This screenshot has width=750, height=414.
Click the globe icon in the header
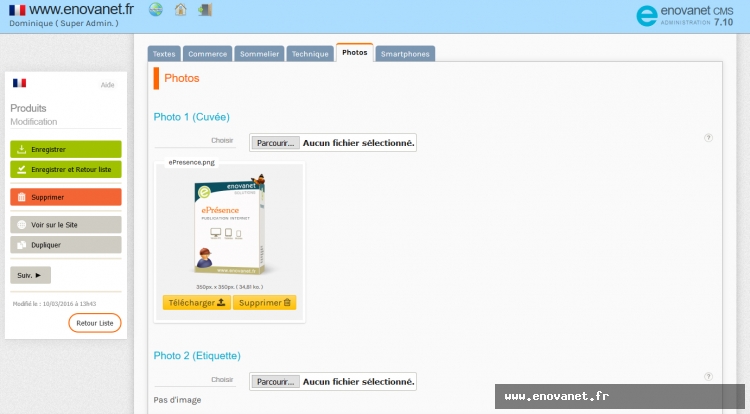point(155,9)
